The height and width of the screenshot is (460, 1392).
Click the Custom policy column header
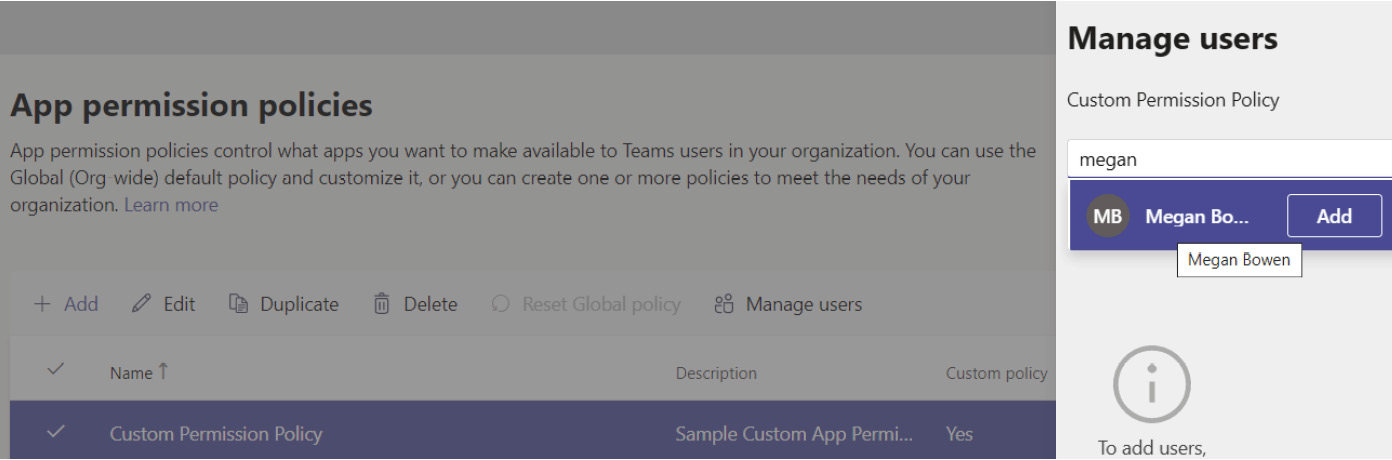pos(996,373)
